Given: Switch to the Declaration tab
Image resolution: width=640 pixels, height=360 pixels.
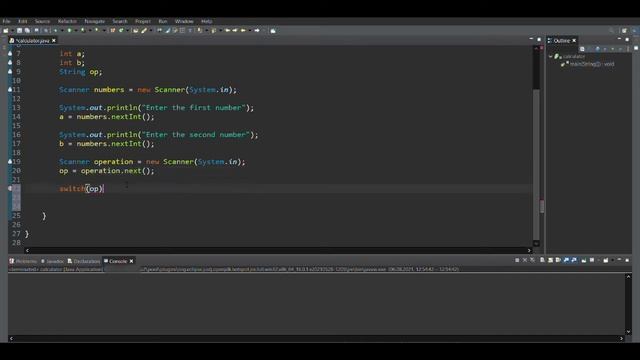Looking at the screenshot, I should coord(84,261).
